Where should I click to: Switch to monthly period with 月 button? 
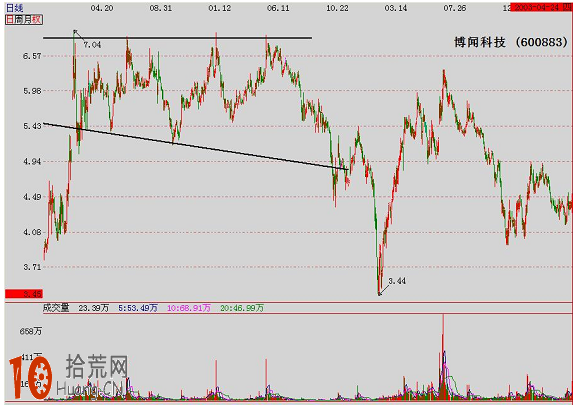(28, 19)
